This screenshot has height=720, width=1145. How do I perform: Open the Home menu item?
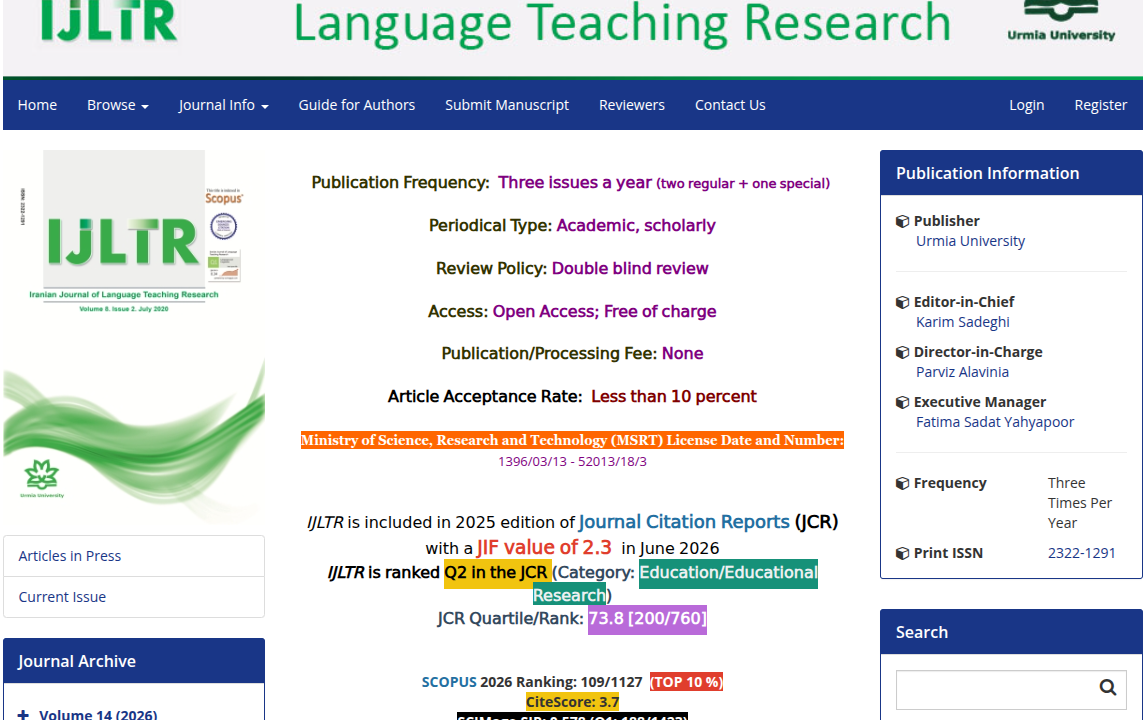pyautogui.click(x=37, y=105)
